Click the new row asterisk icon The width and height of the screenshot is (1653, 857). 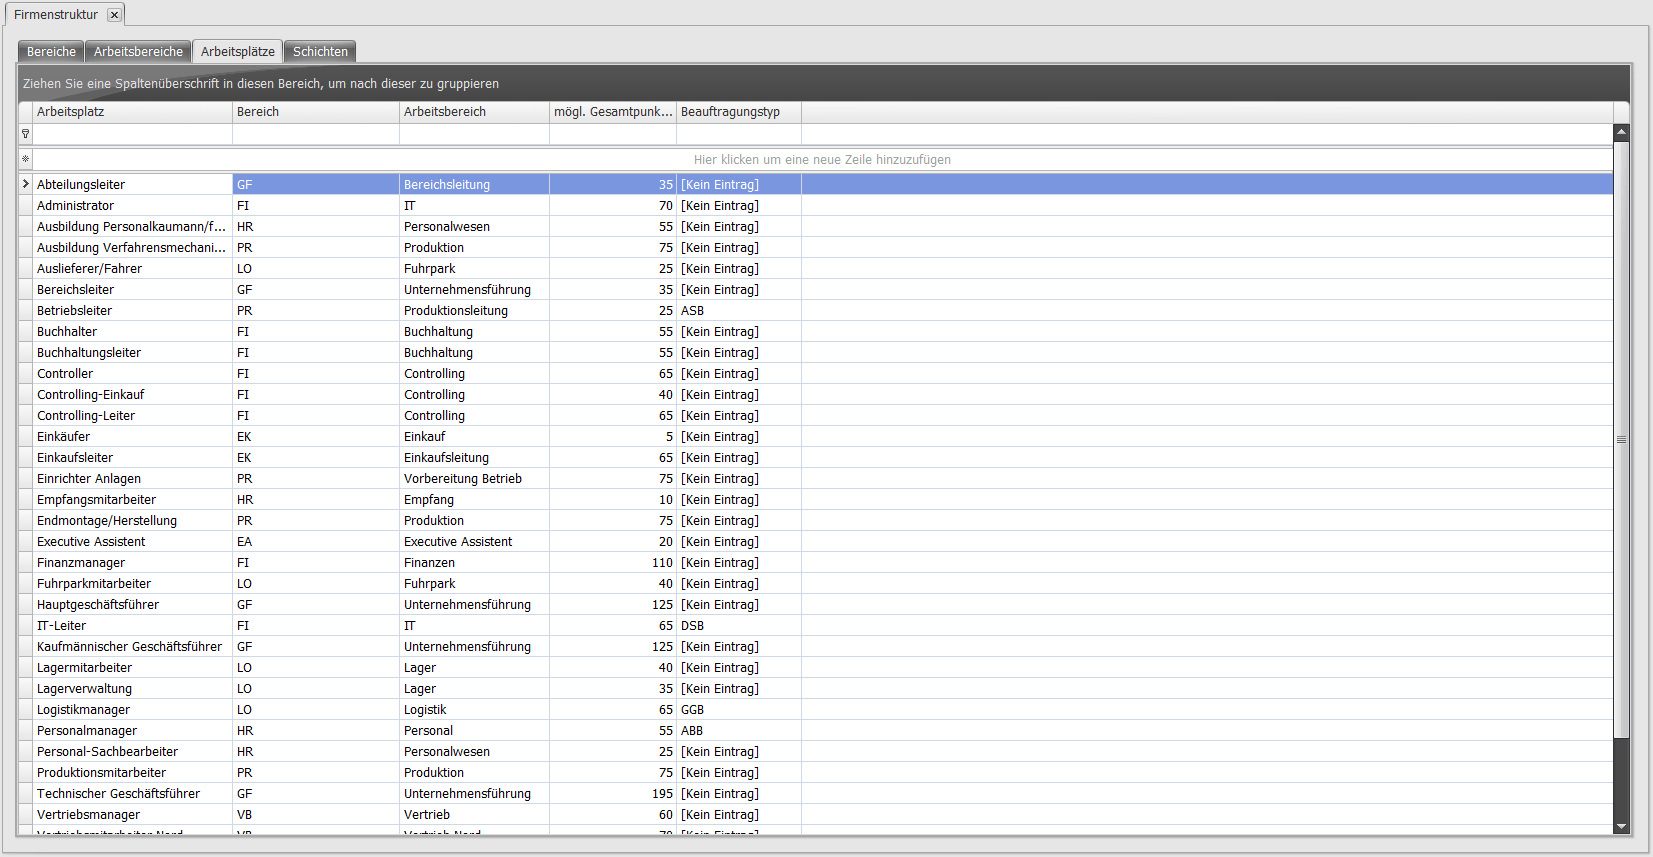[26, 159]
